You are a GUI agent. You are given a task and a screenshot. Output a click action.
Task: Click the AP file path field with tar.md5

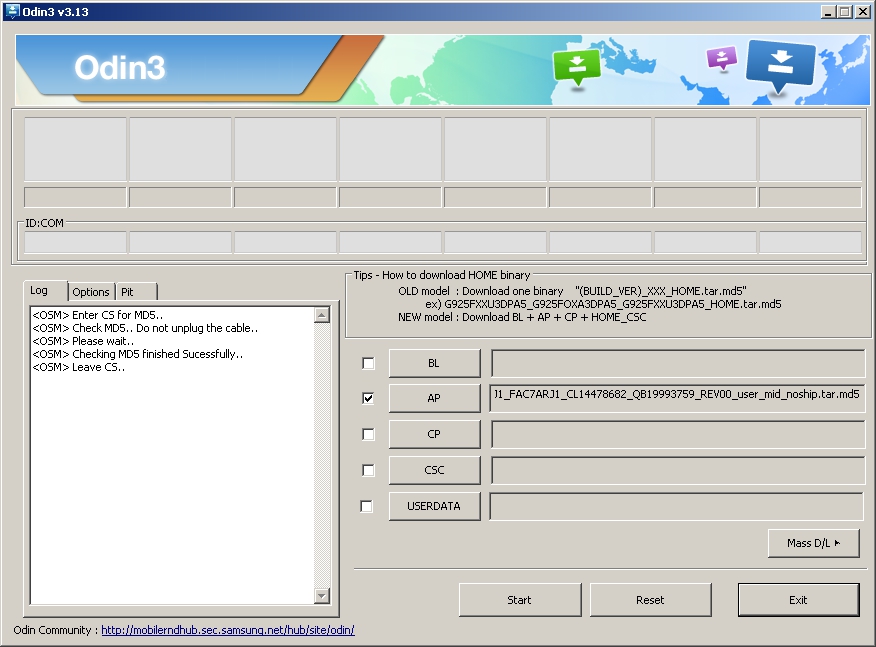coord(678,398)
